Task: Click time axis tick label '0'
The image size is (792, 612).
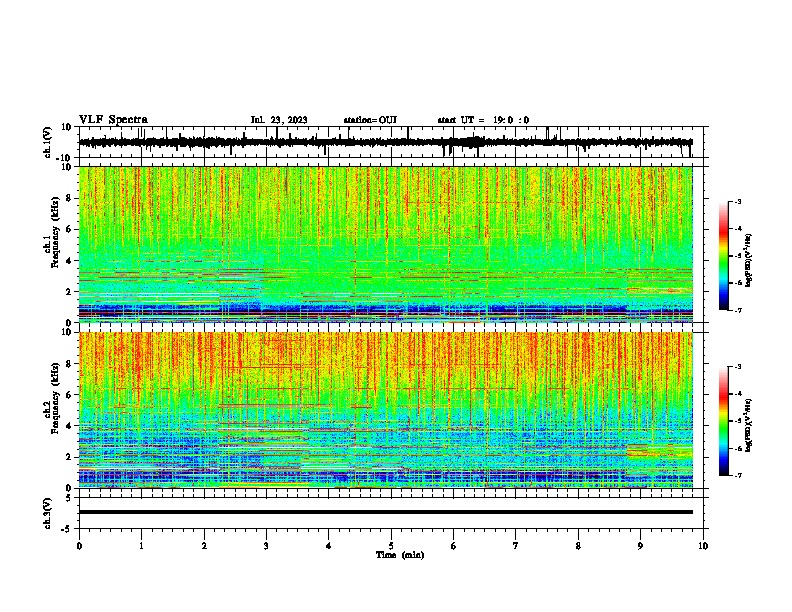Action: [x=79, y=546]
